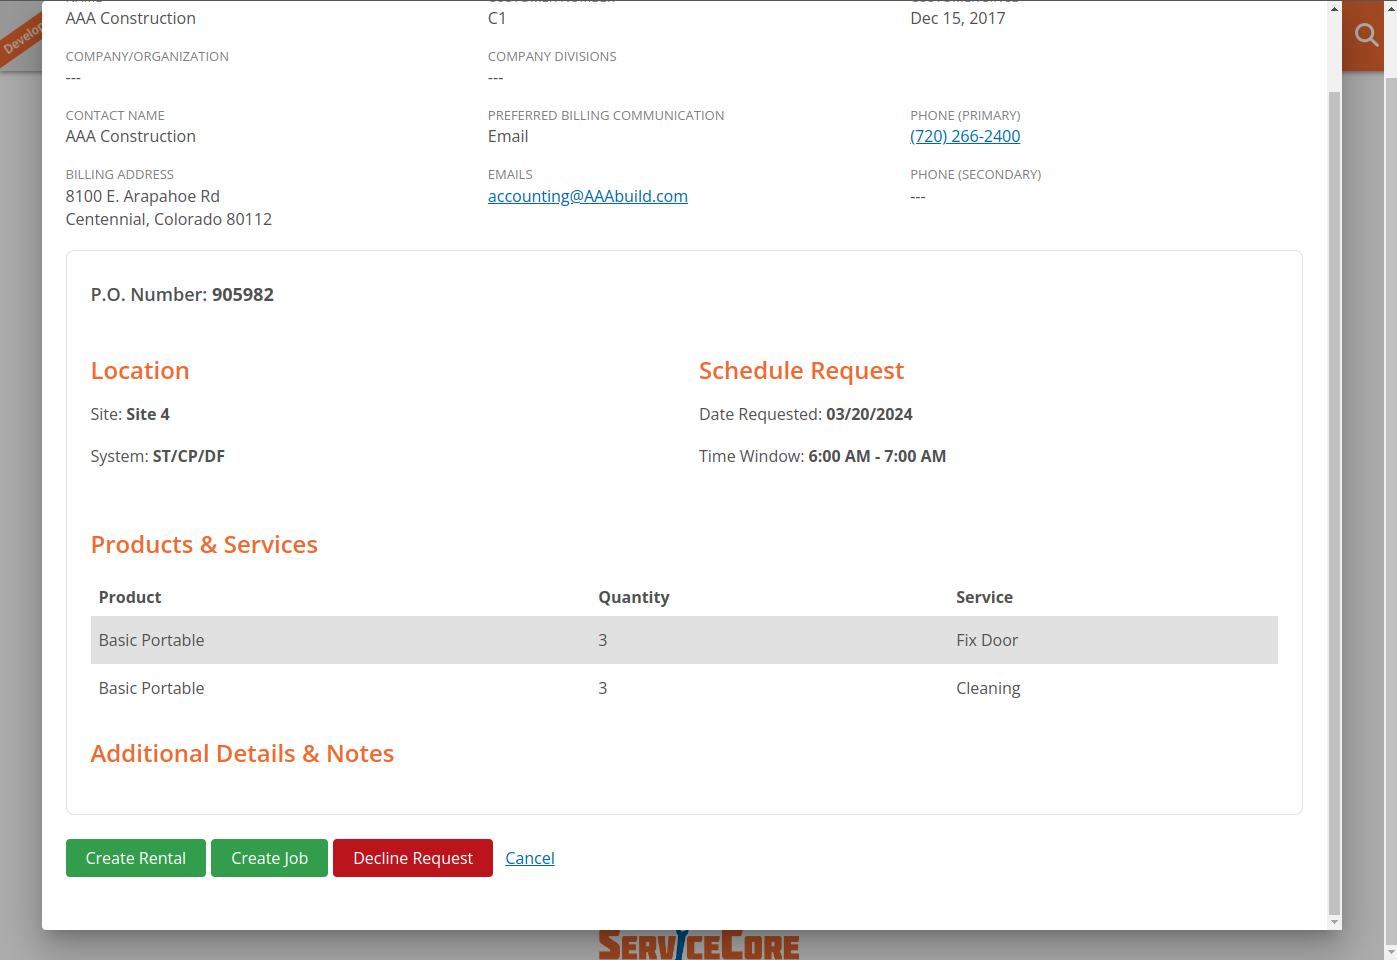Click the Additional Details & Notes heading

242,753
